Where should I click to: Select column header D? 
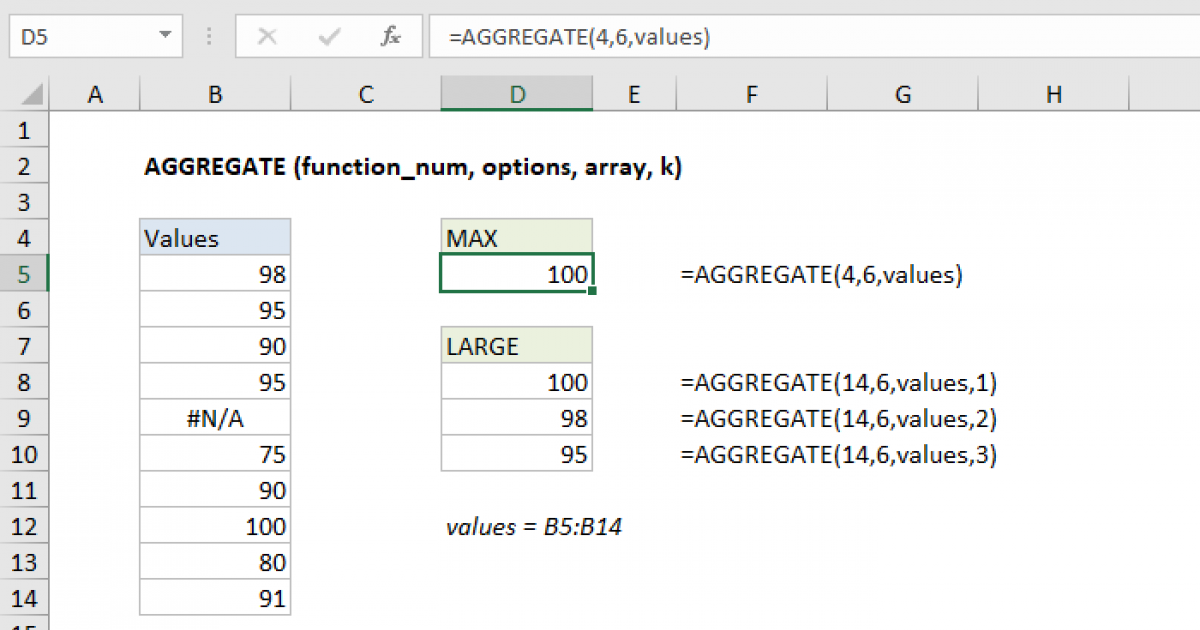[516, 93]
